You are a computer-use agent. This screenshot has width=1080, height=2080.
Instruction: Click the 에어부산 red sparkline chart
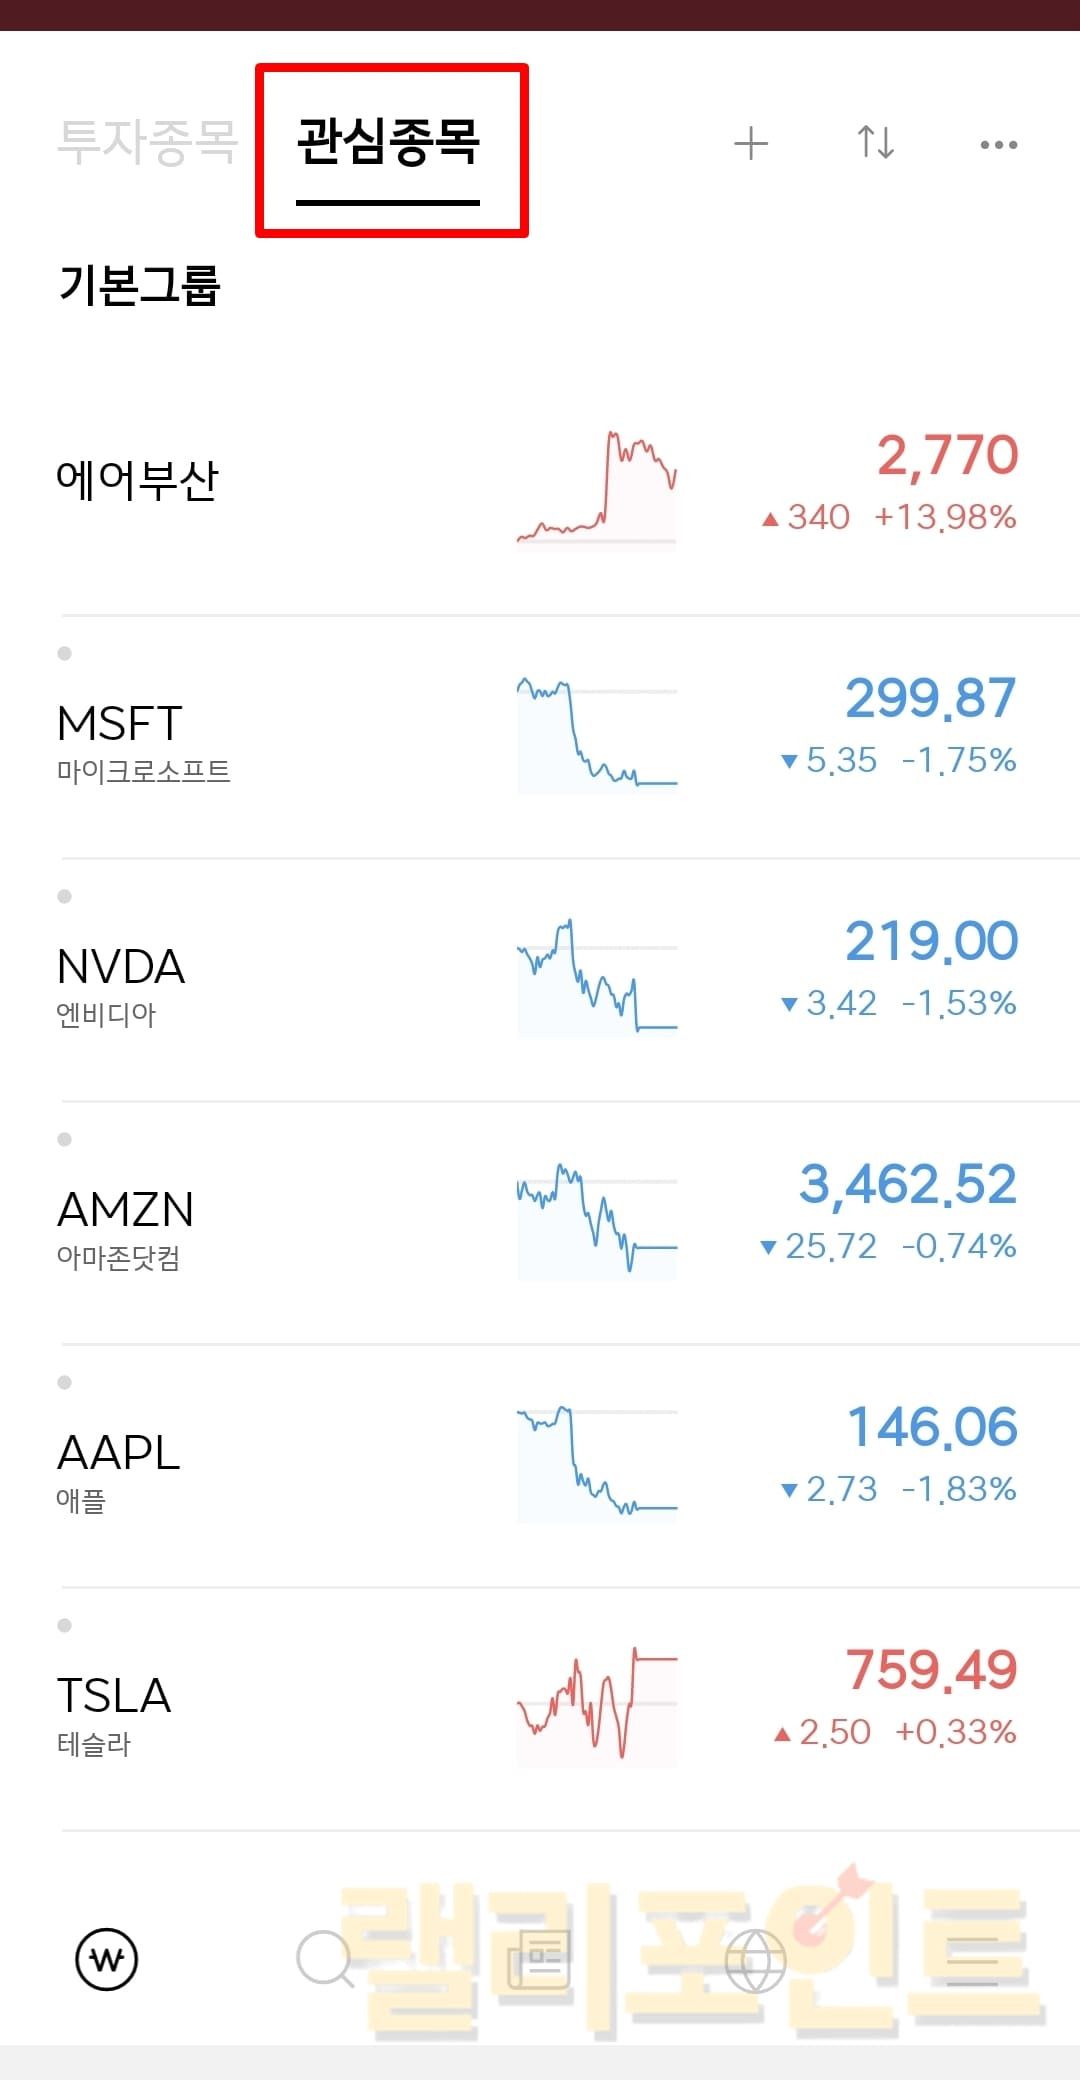(597, 489)
